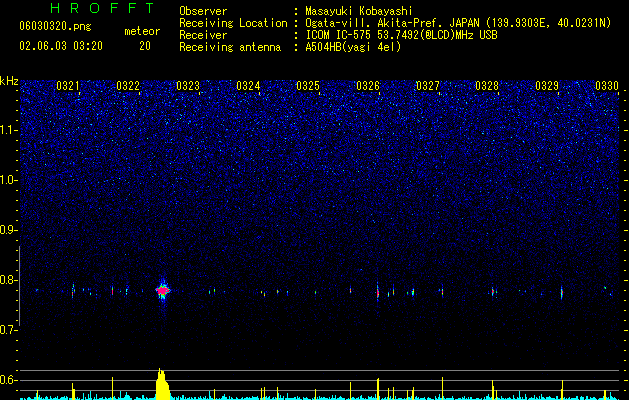This screenshot has width=629, height=400.
Task: Click the date stamp 02.06.03 03:20
Action: tap(61, 46)
